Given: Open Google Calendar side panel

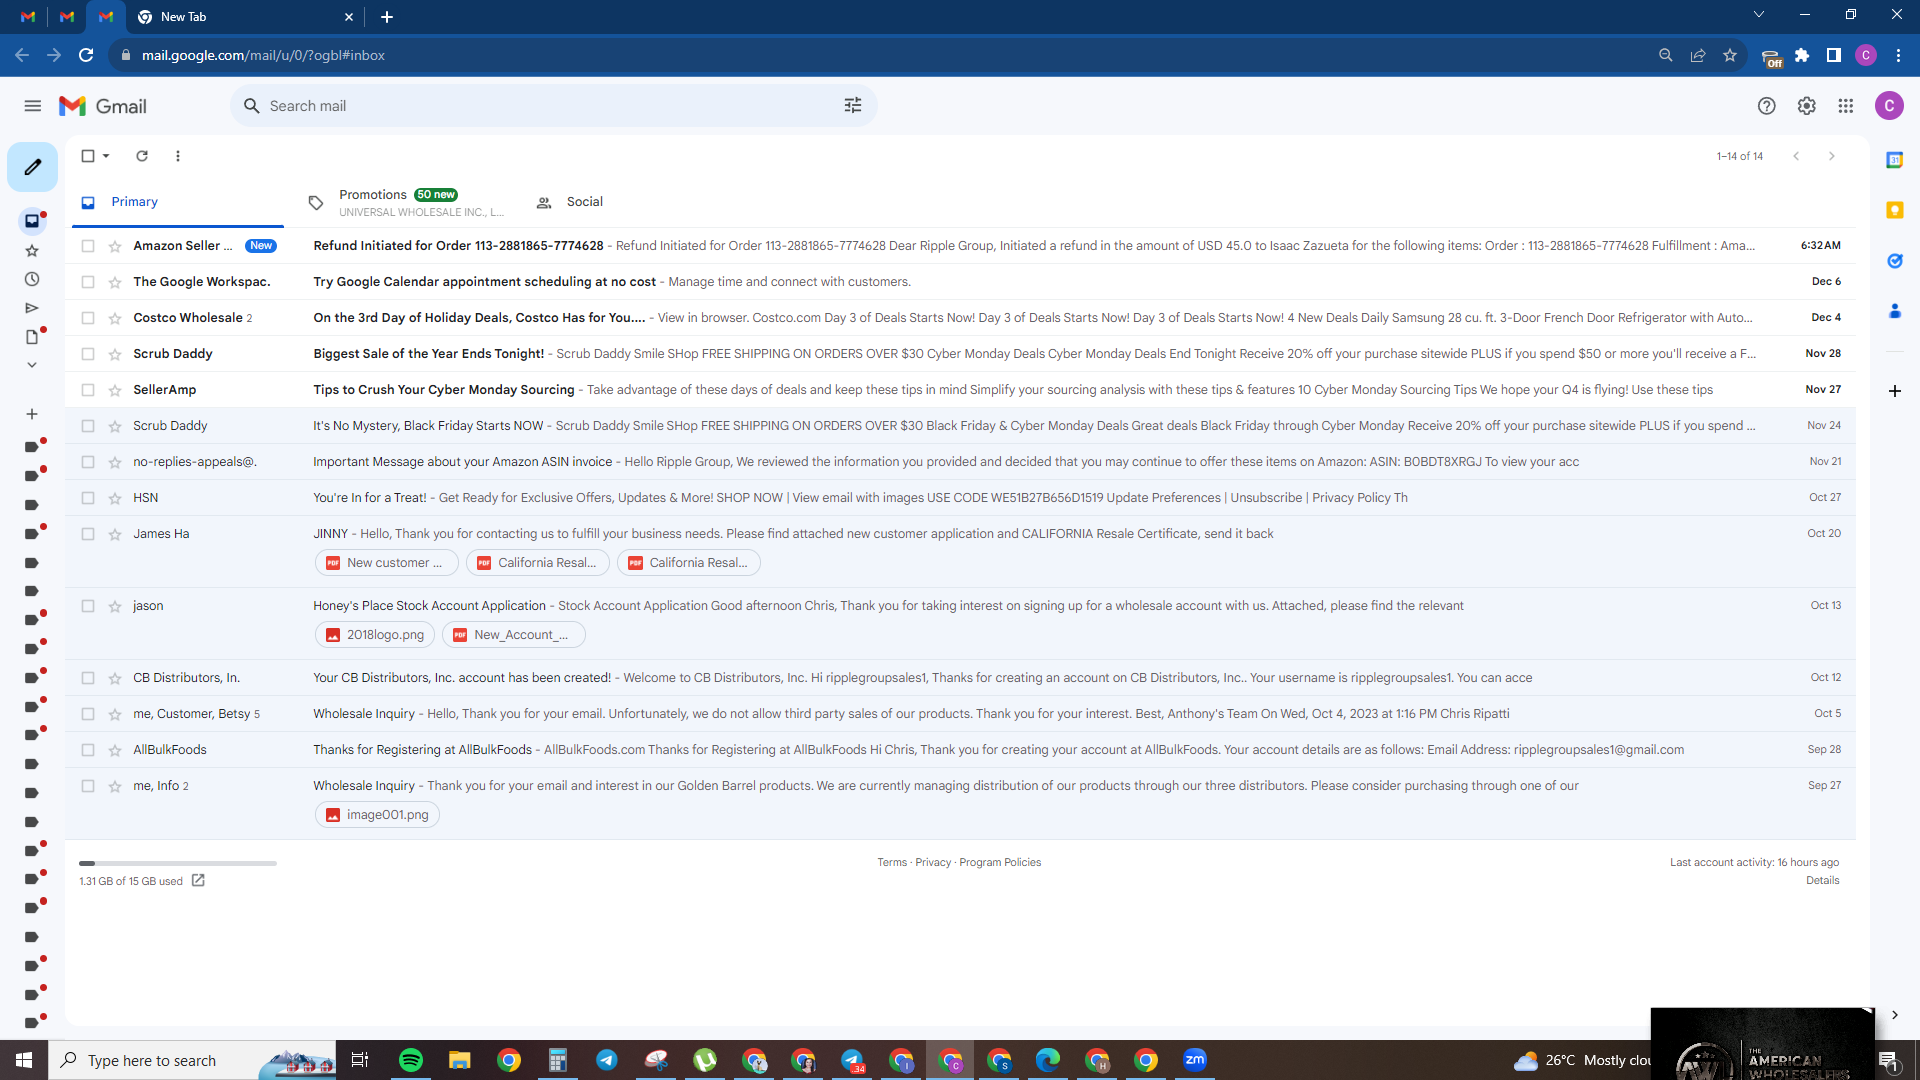Looking at the screenshot, I should (x=1894, y=160).
